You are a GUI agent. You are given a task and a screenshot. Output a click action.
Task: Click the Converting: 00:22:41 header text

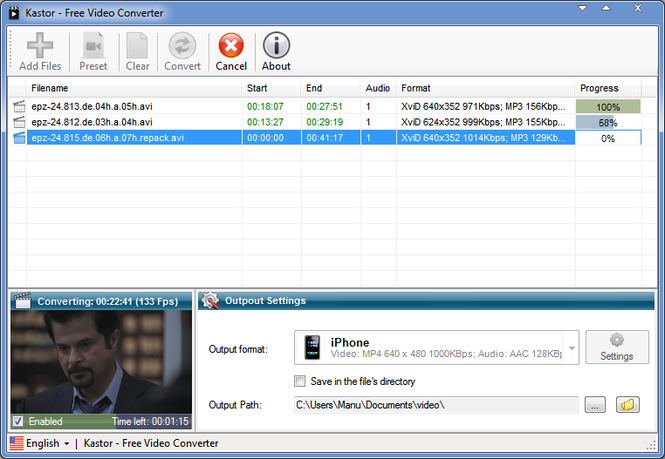[108, 301]
